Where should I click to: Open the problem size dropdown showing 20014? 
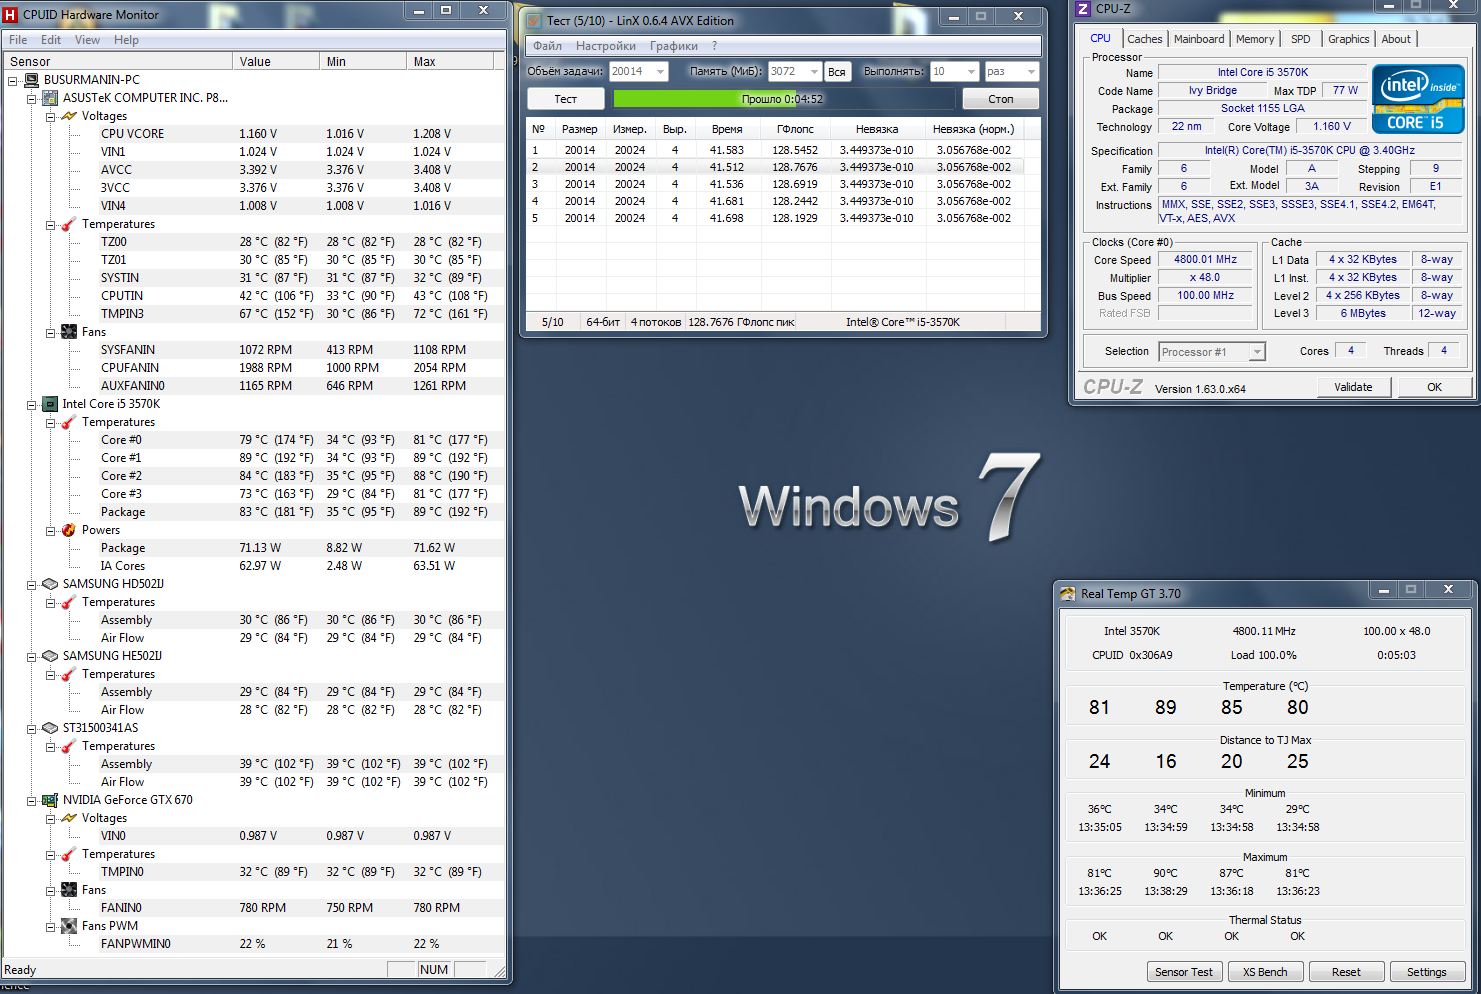[660, 72]
